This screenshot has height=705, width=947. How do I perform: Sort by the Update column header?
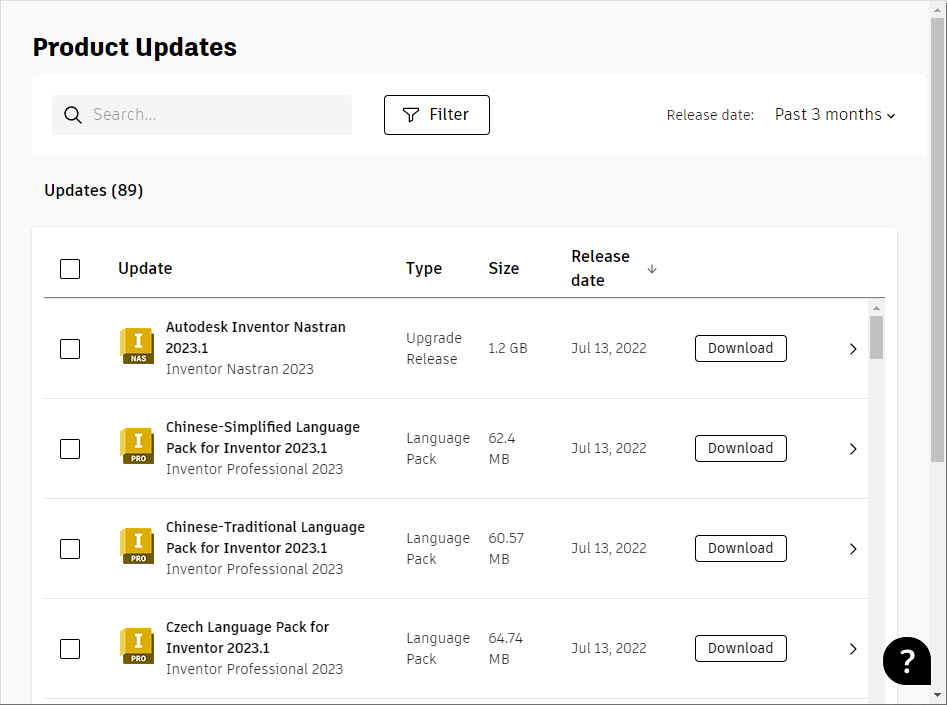(145, 268)
